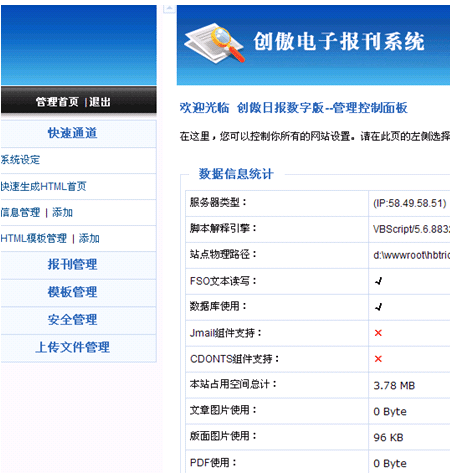Click the red X beside CDONTS组件支持
450x476 pixels.
click(x=378, y=359)
